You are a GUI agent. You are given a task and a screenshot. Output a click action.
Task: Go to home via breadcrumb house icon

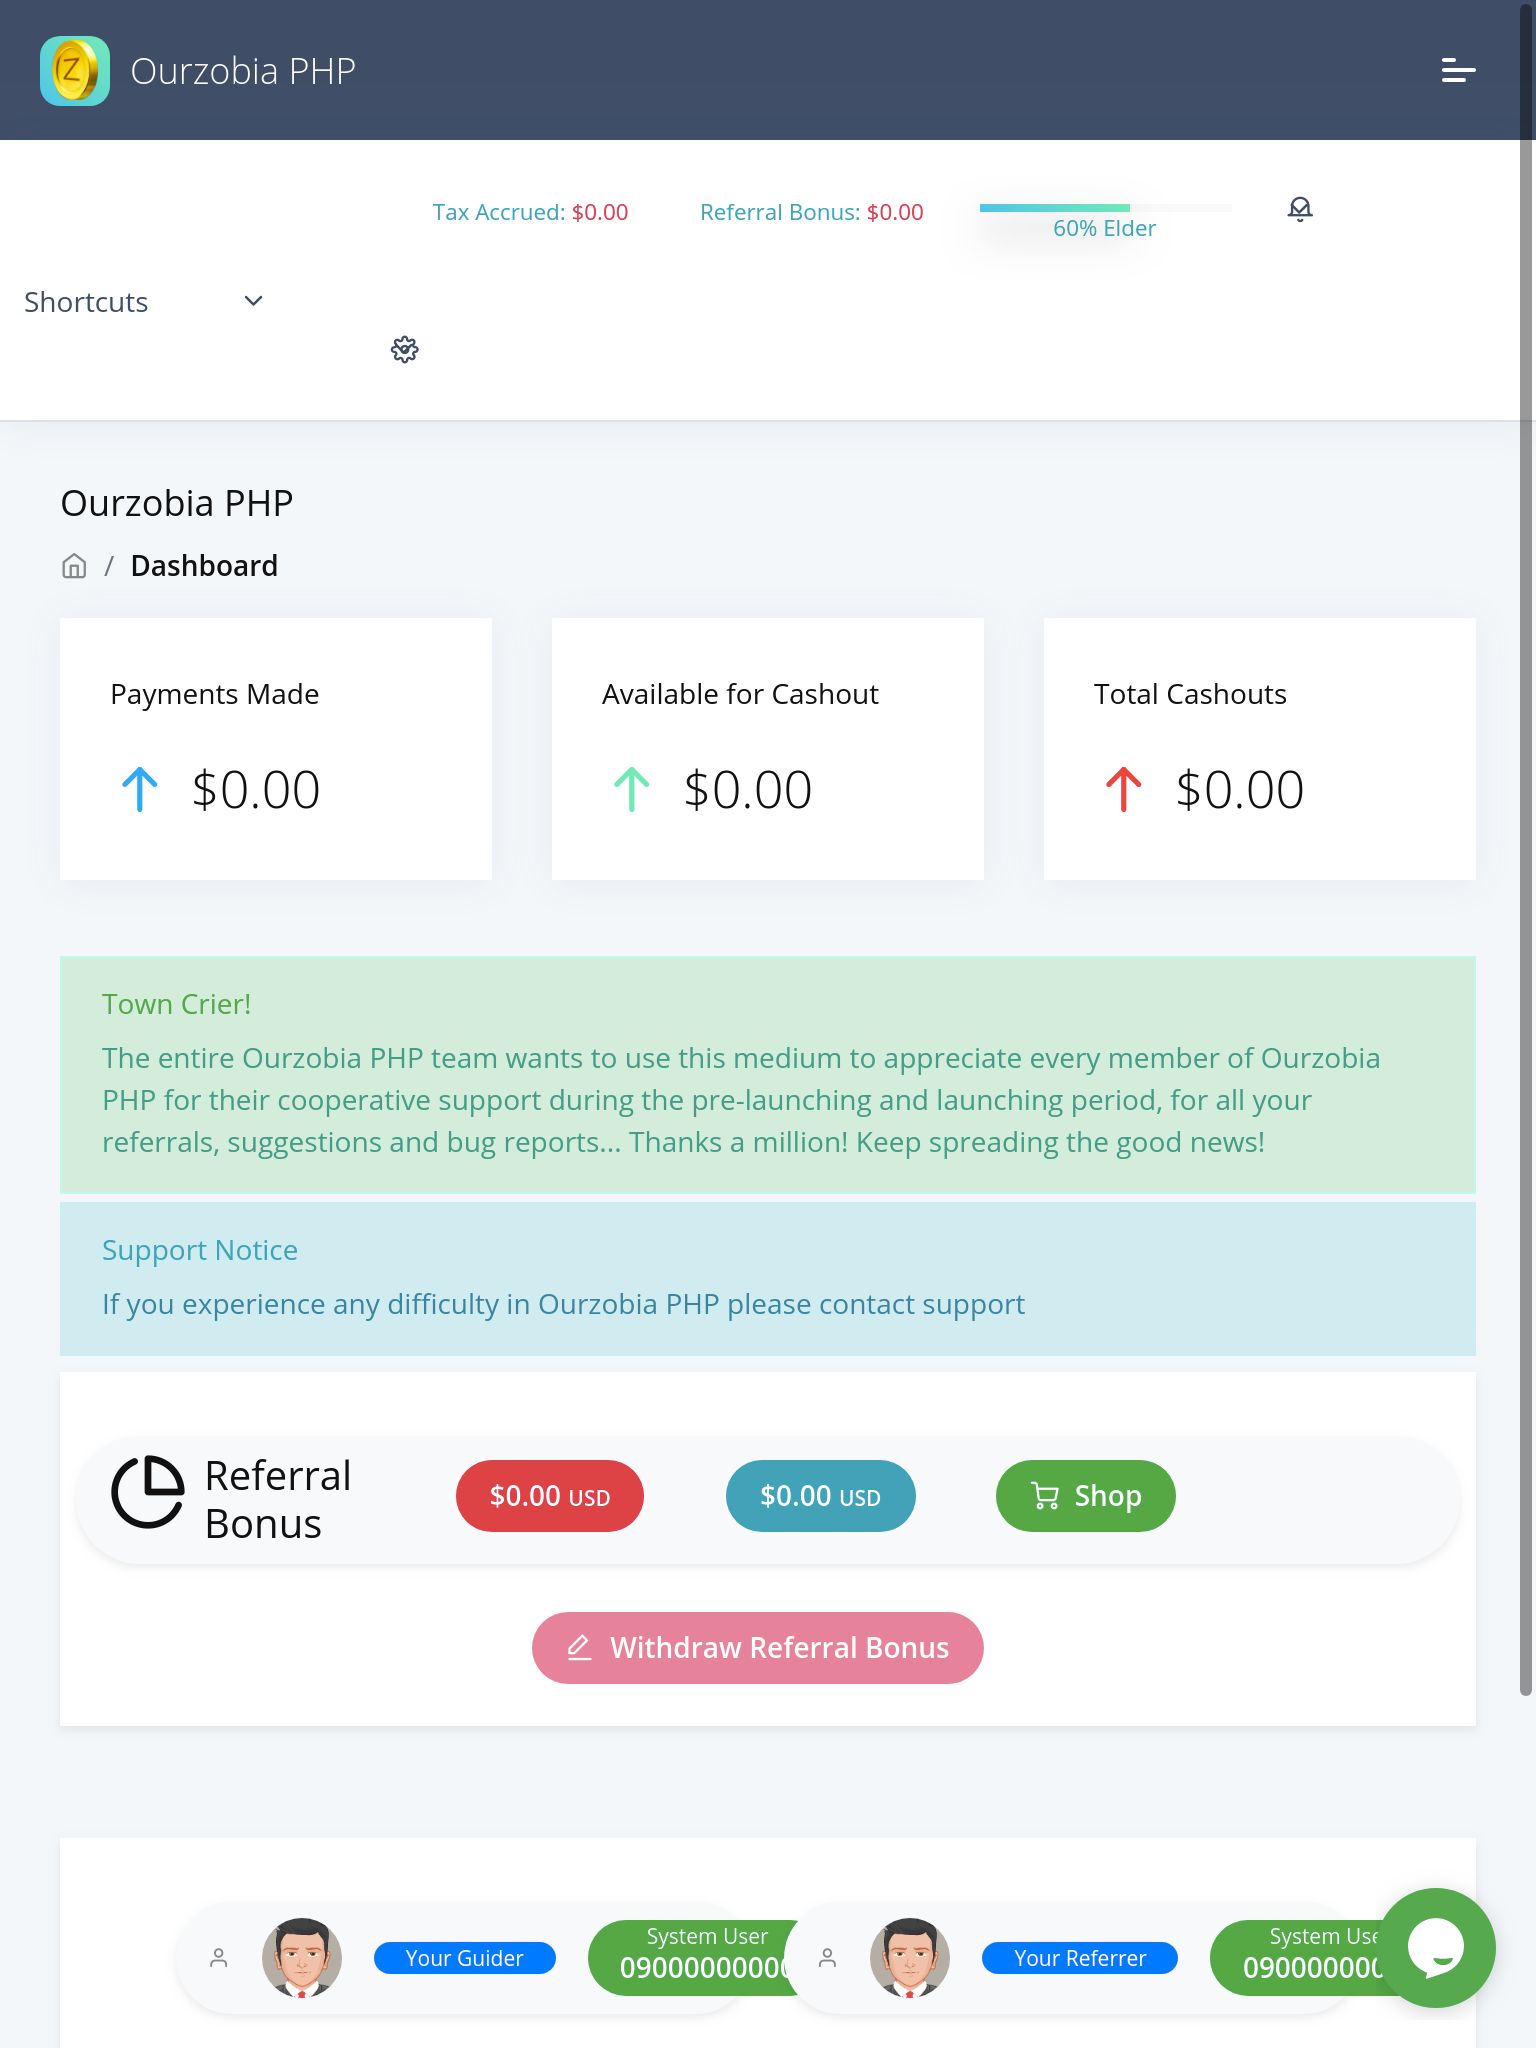pos(74,566)
